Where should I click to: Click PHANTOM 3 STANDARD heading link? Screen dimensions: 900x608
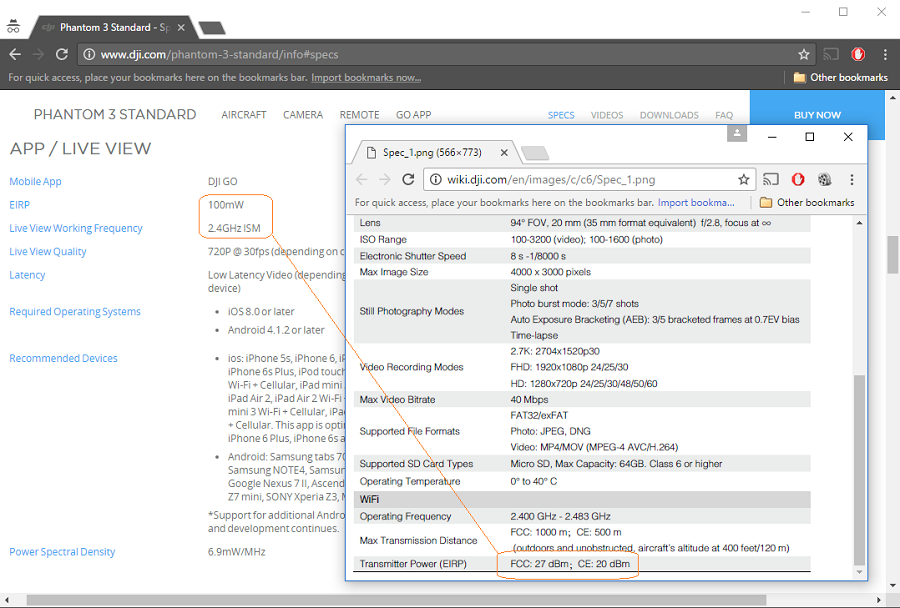(x=115, y=114)
